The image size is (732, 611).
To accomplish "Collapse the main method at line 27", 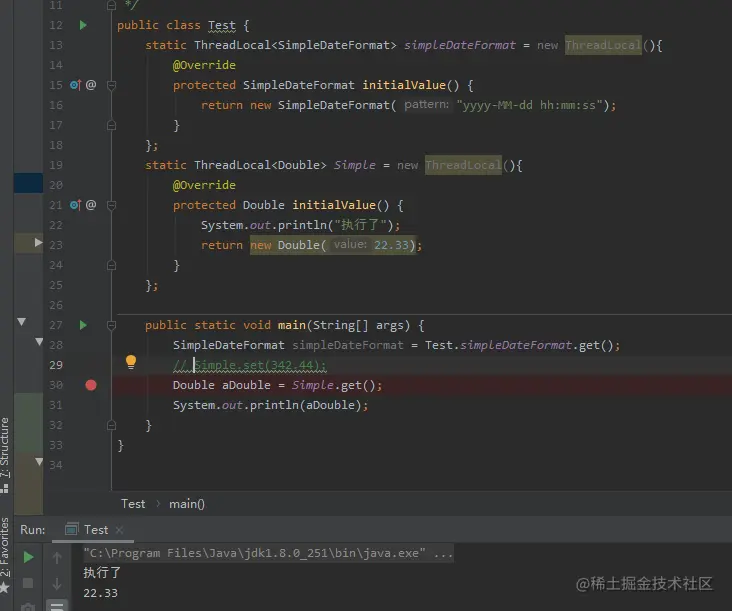I will (x=111, y=325).
